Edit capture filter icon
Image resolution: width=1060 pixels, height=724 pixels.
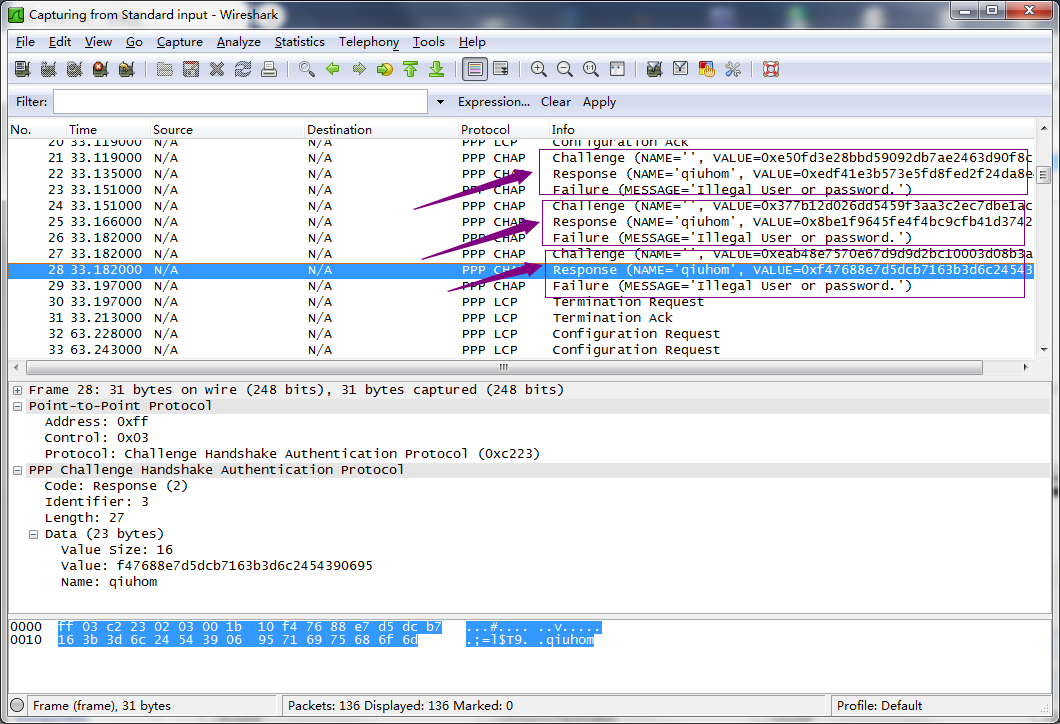pyautogui.click(x=654, y=69)
